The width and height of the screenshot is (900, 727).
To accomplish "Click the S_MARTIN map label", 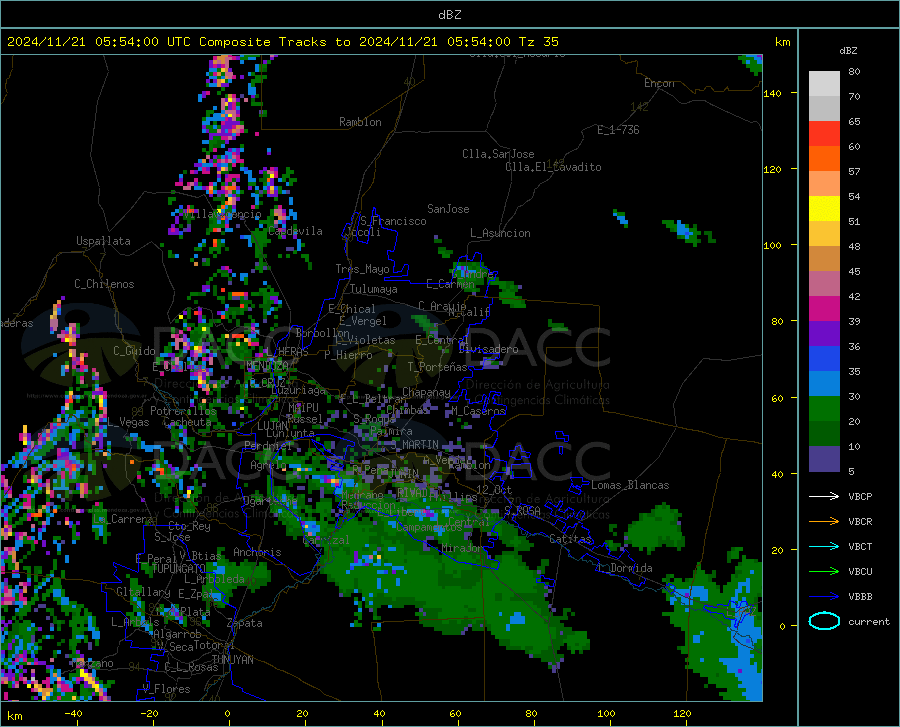I will tap(416, 445).
